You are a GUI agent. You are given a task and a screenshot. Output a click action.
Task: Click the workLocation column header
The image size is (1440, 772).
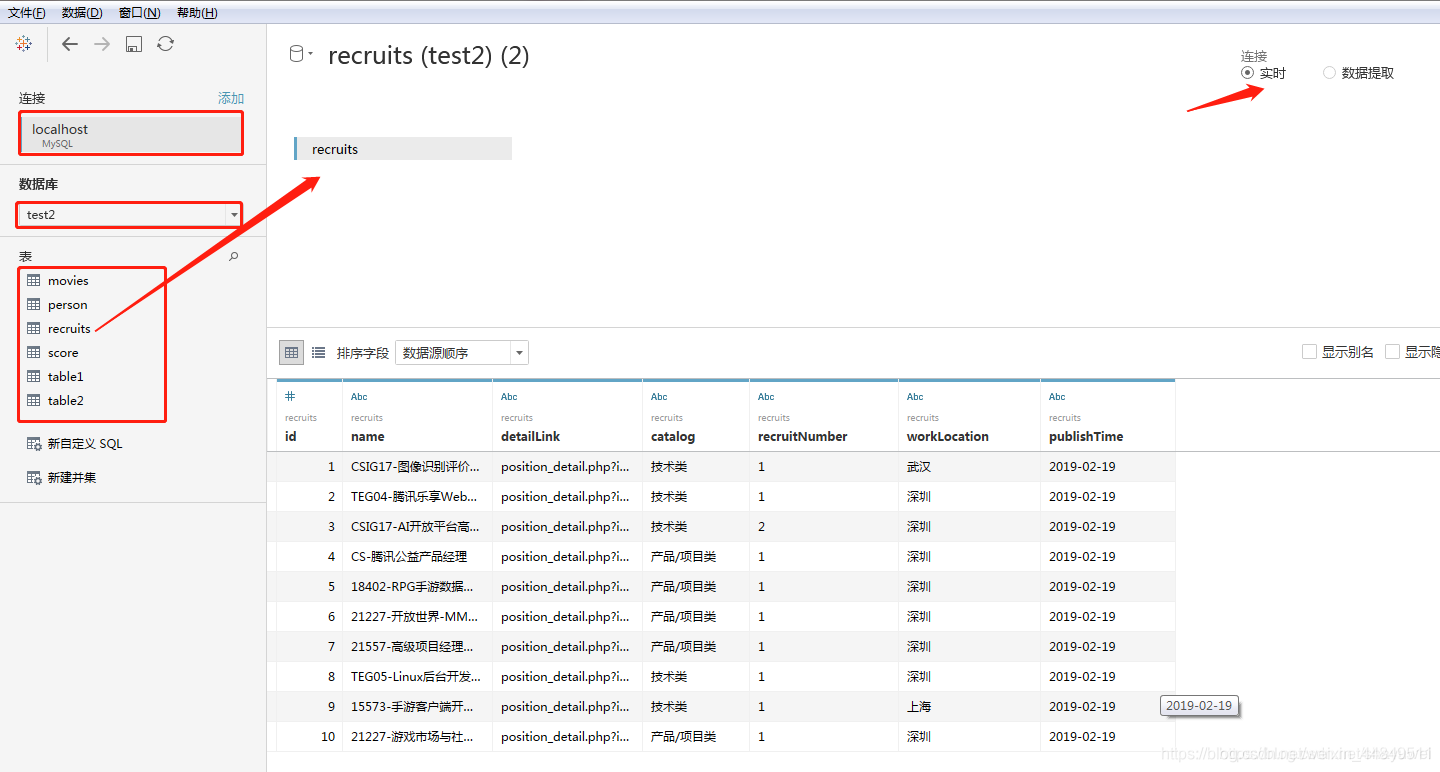(947, 437)
